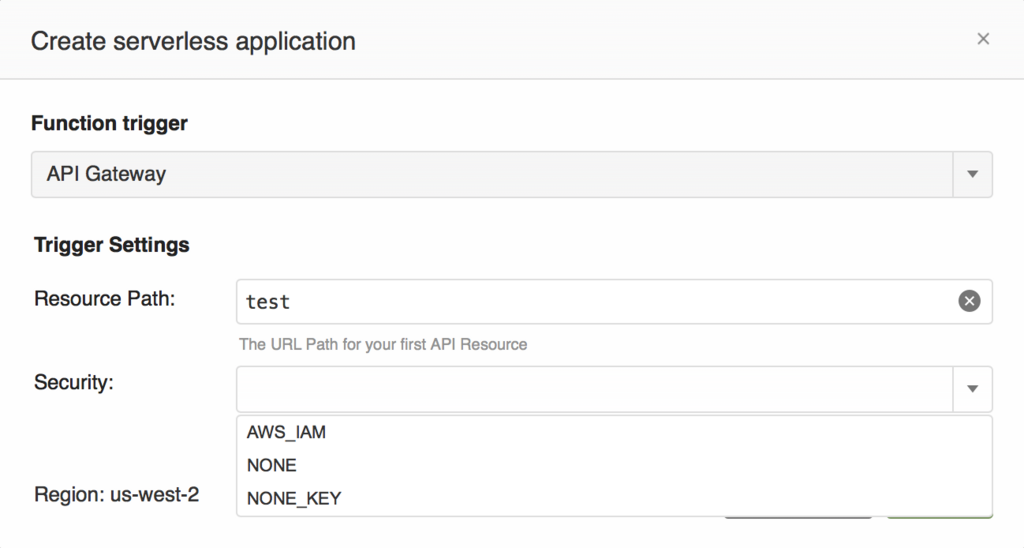Image resolution: width=1024 pixels, height=548 pixels.
Task: Choose NONE security option
Action: point(614,465)
